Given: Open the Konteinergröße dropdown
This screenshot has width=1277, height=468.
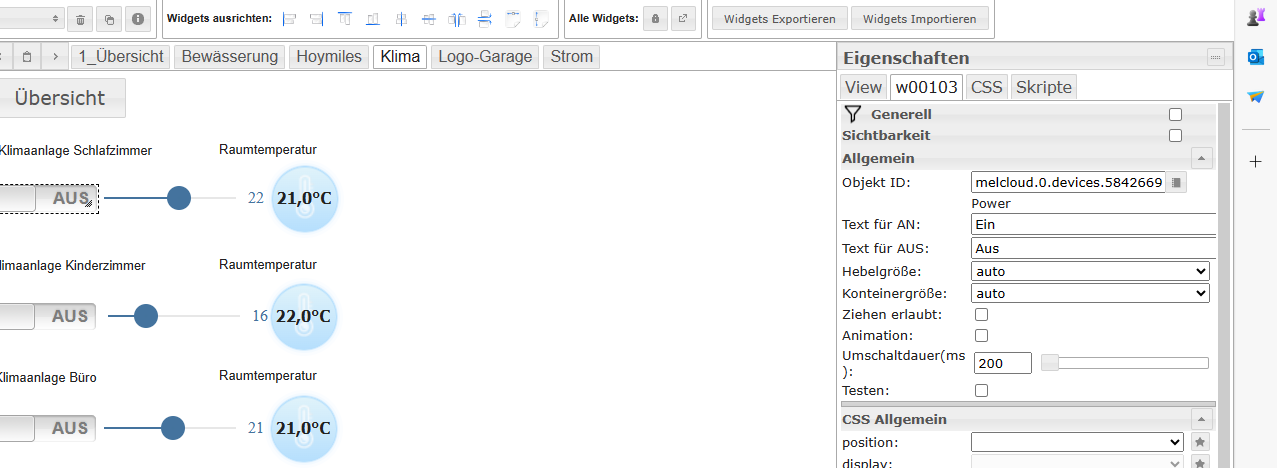Looking at the screenshot, I should click(1089, 294).
